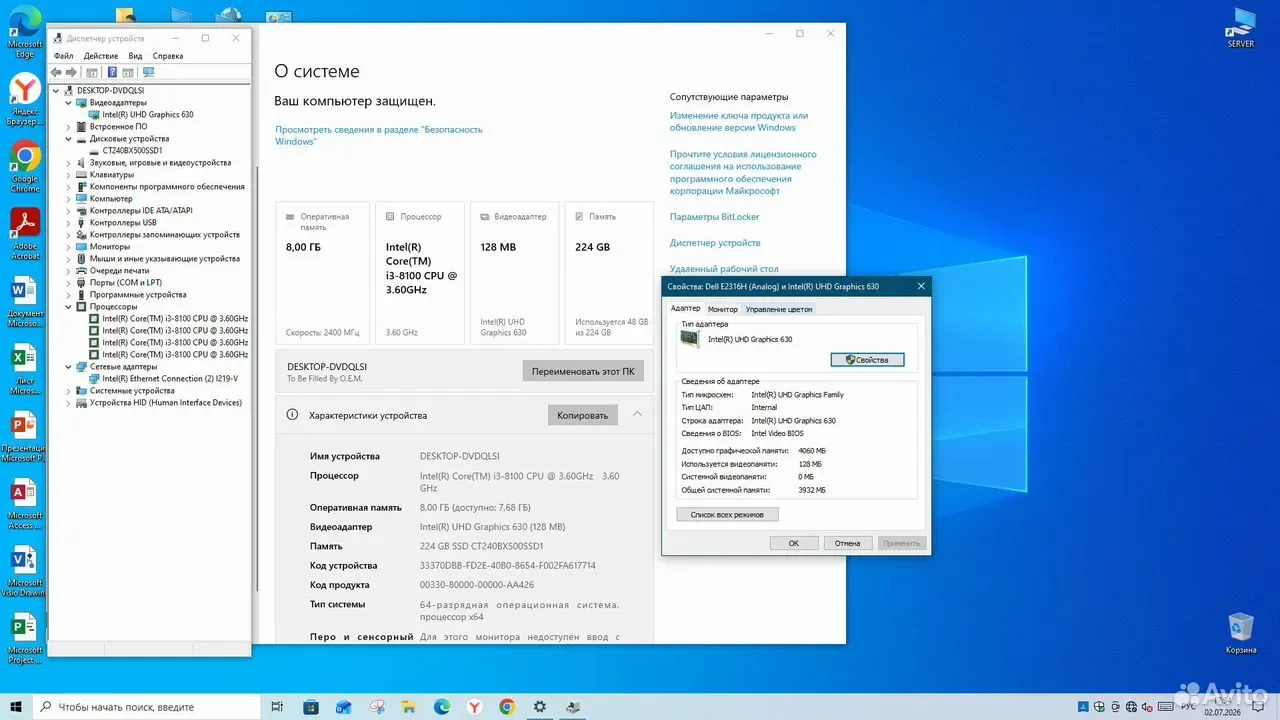Open the security details link about Windows
The height and width of the screenshot is (720, 1280).
pos(379,135)
